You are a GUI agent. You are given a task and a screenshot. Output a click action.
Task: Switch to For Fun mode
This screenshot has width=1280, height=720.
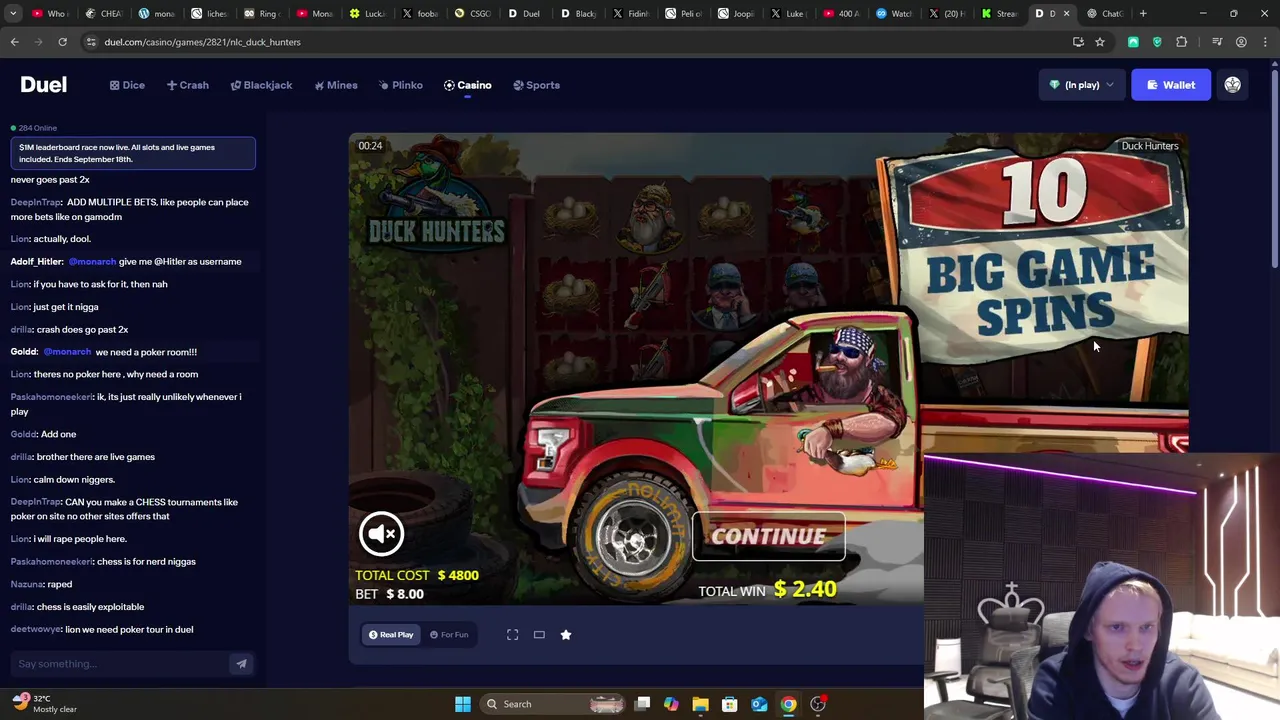click(449, 634)
